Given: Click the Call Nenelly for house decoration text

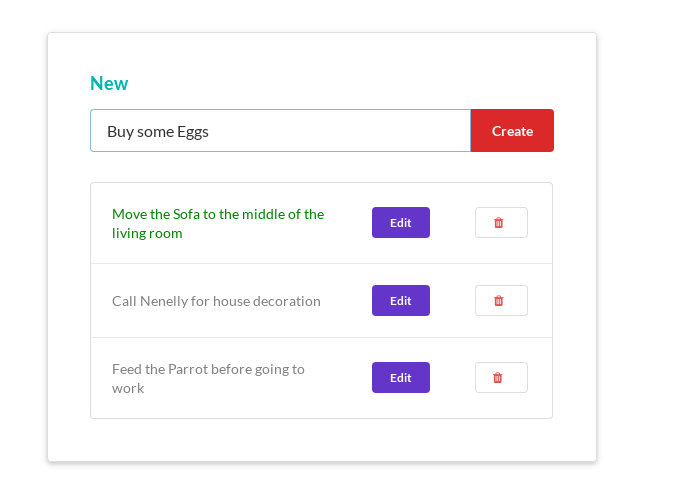Looking at the screenshot, I should coord(216,301).
